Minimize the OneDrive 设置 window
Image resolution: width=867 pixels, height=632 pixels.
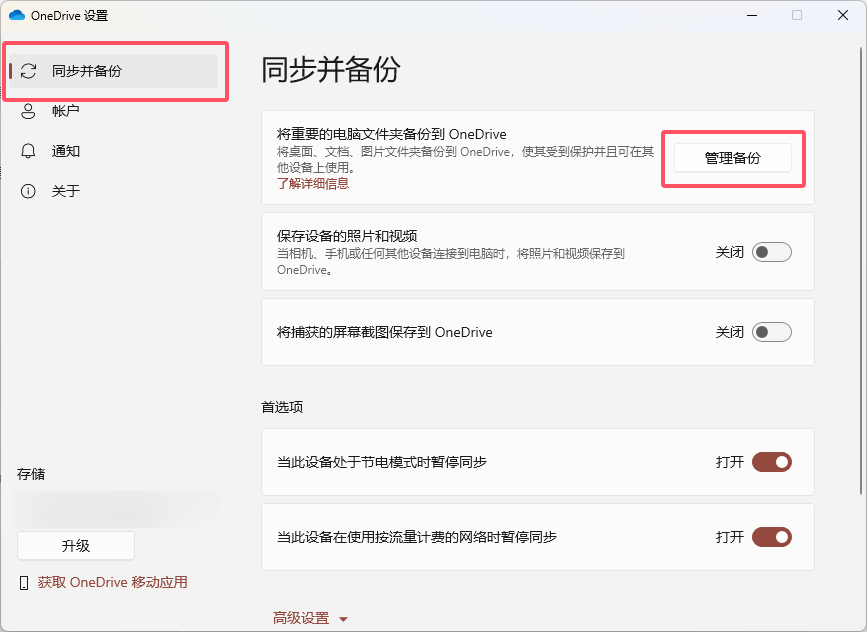tap(752, 15)
